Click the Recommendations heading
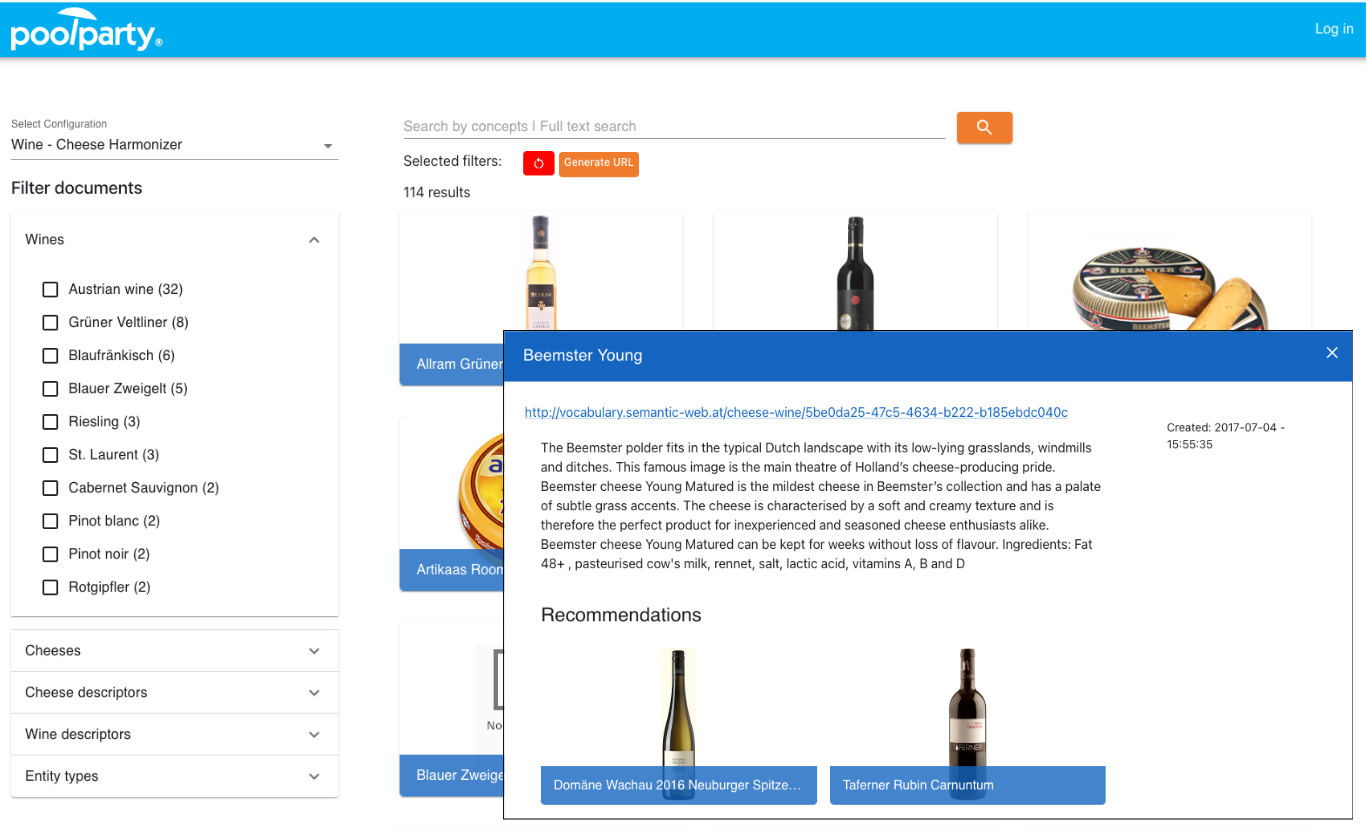 (x=621, y=615)
